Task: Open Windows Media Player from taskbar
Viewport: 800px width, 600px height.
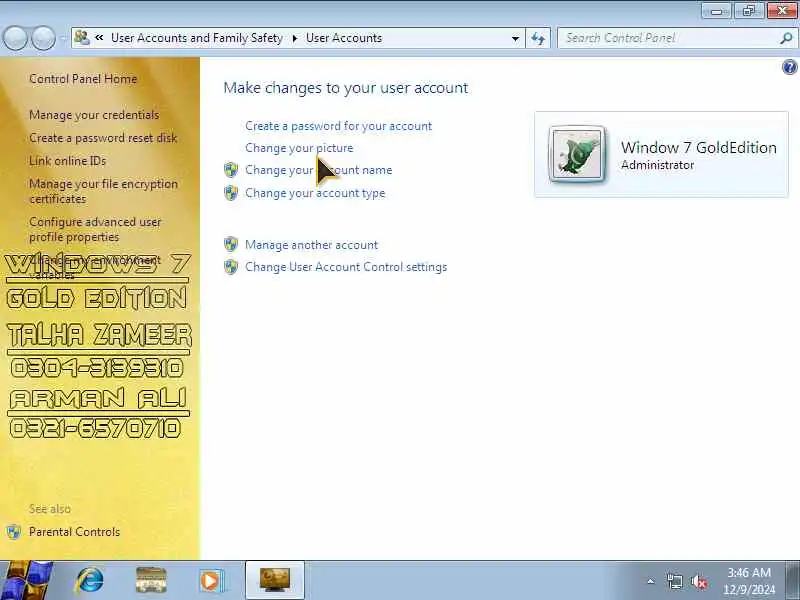Action: [211, 580]
